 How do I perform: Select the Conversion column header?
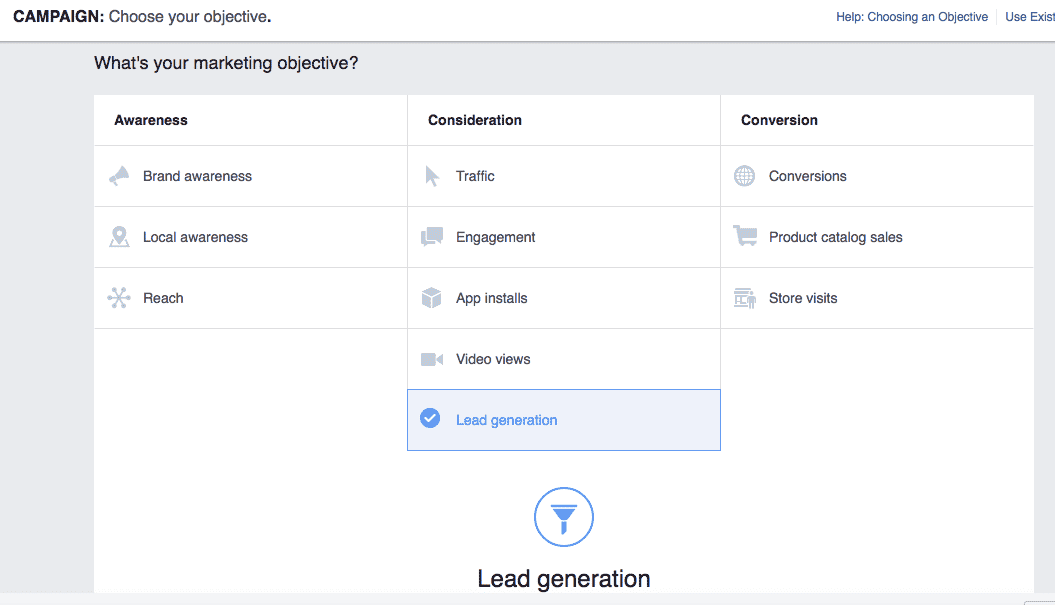[779, 120]
